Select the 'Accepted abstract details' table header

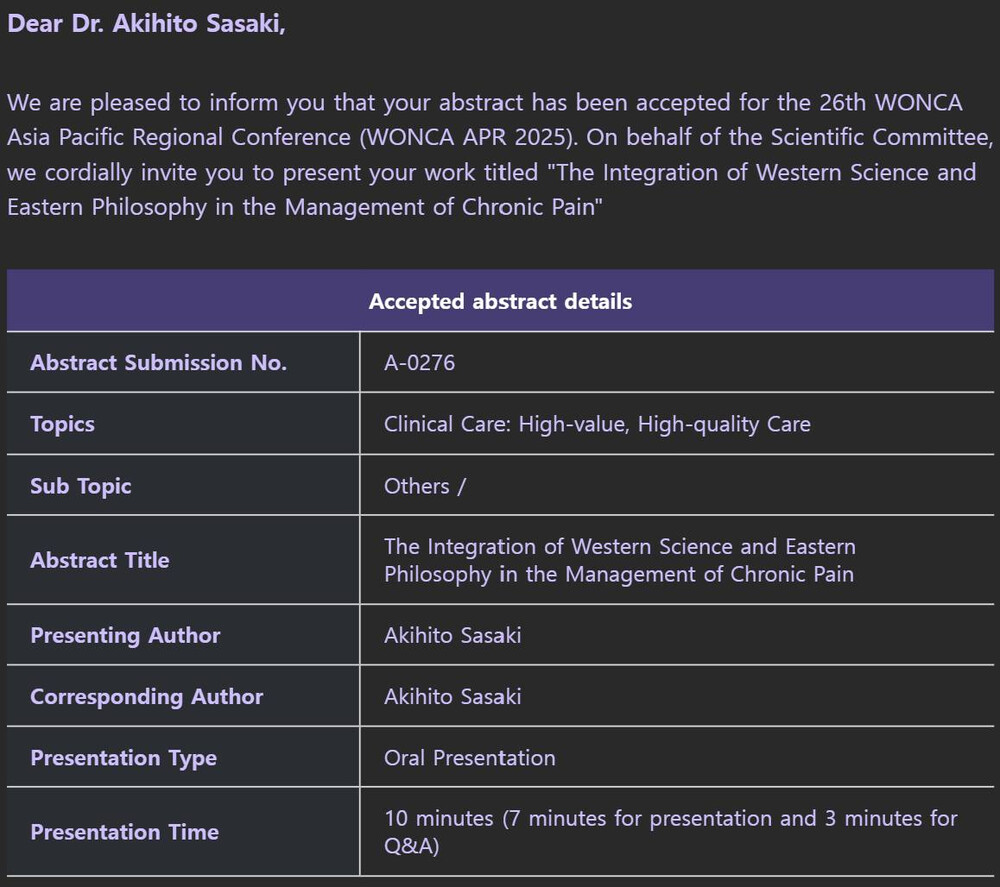pos(500,301)
